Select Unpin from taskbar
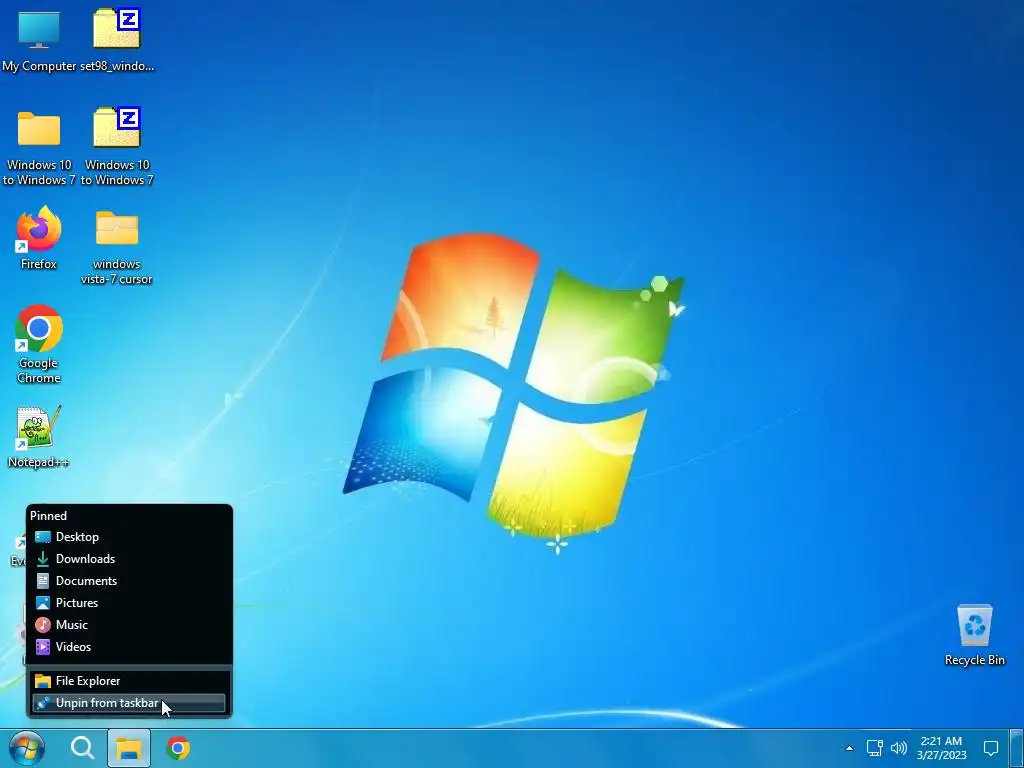 tap(129, 703)
